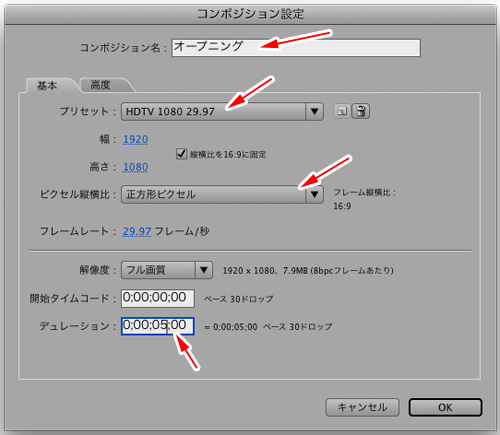Screen dimensions: 500x435
Task: Click the デュレーション input field
Action: coord(158,326)
